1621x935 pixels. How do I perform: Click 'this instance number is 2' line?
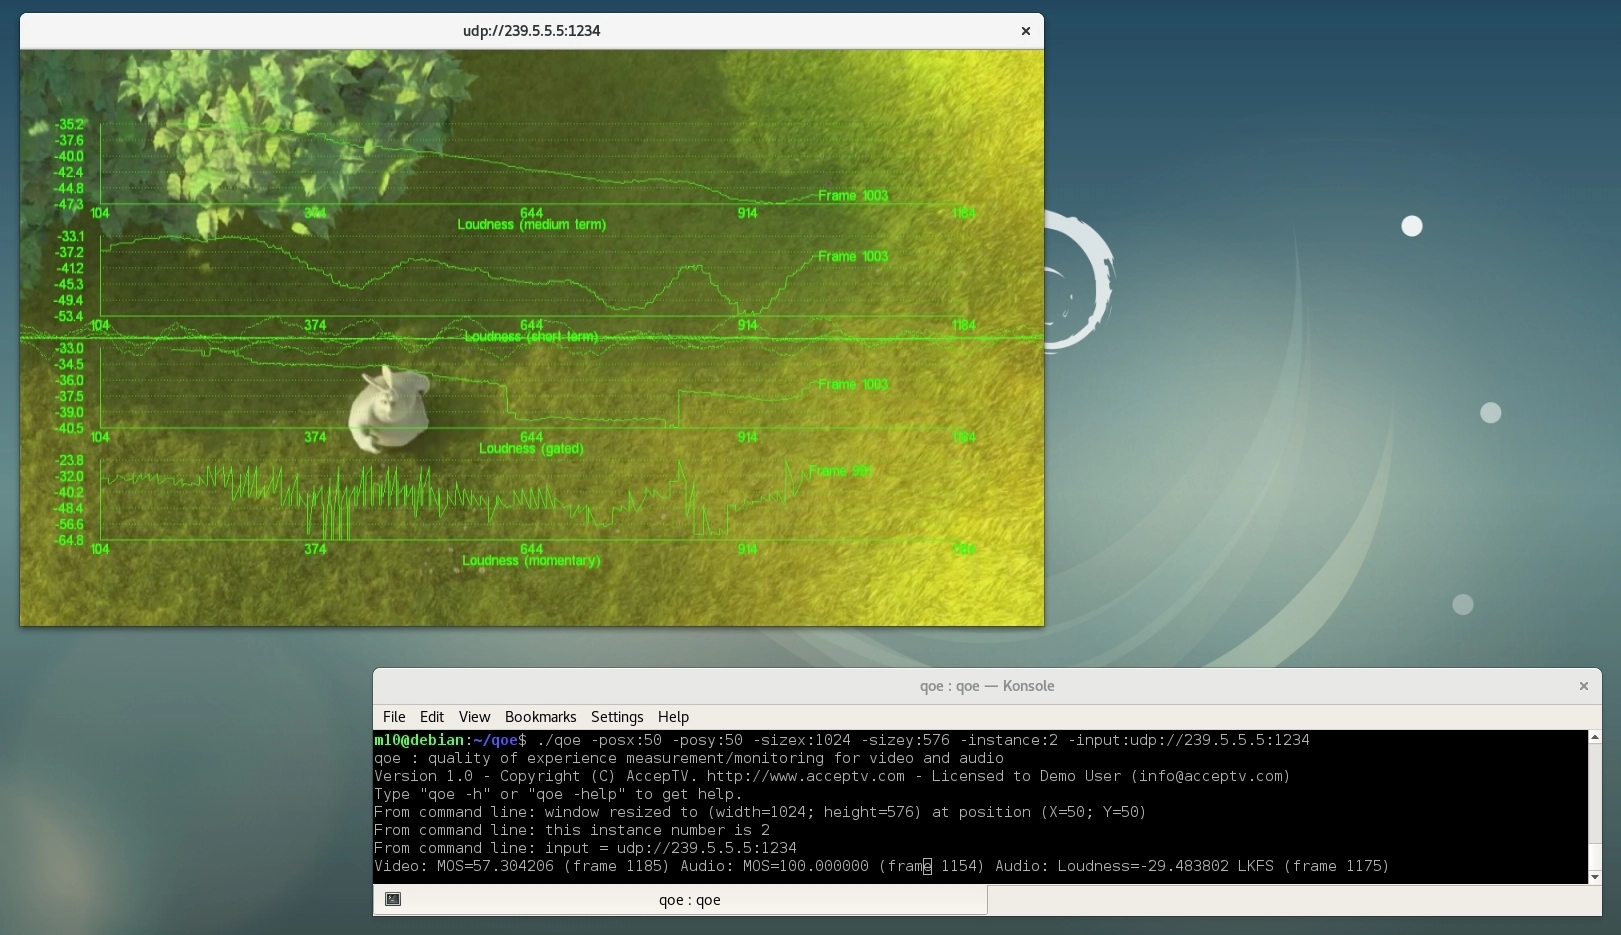tap(657, 831)
